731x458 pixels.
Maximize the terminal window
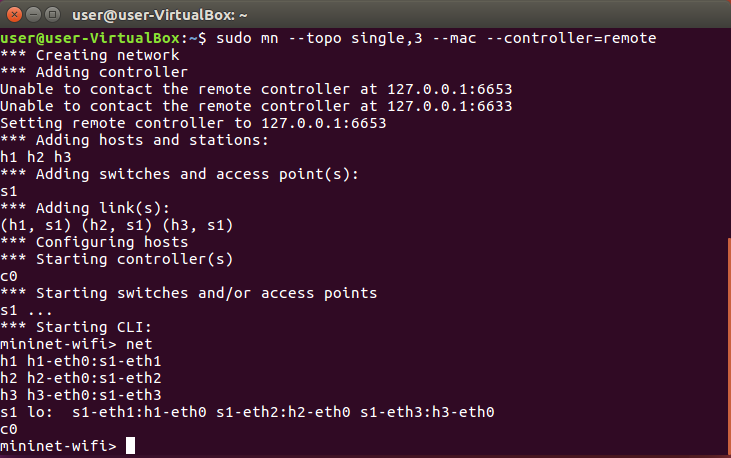(x=53, y=15)
